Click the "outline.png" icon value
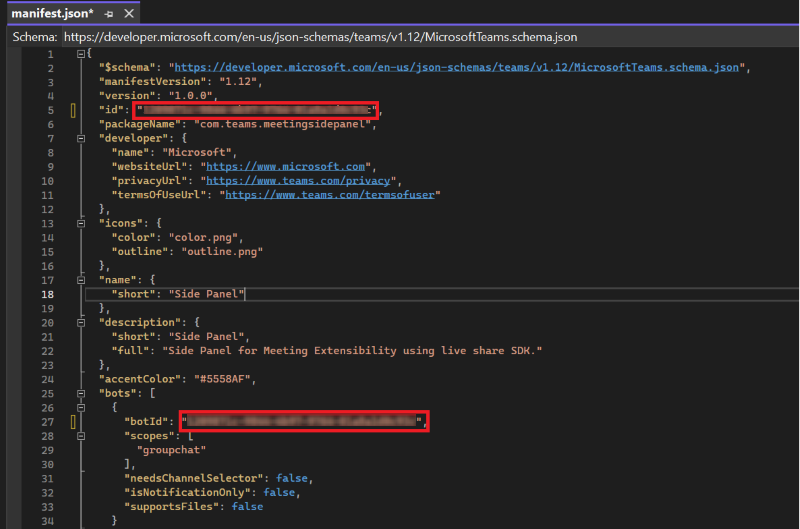The height and width of the screenshot is (529, 800). pos(222,251)
